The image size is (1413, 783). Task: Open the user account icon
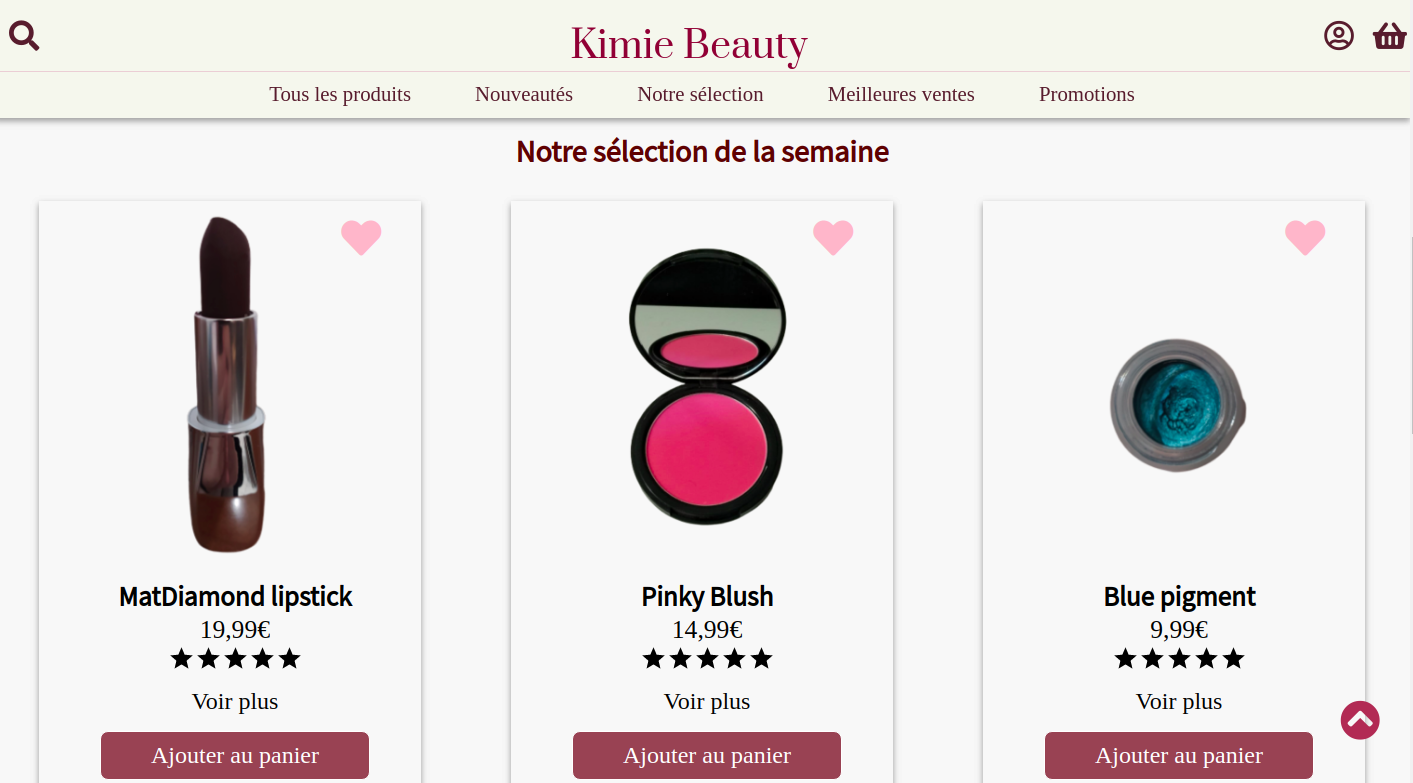1339,36
